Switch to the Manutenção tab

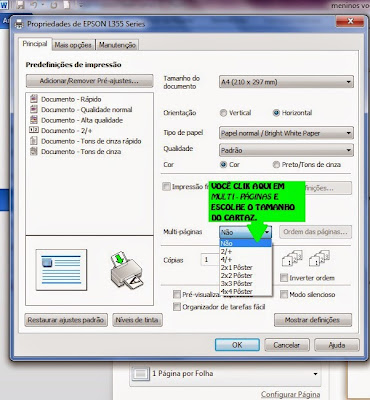pos(117,45)
